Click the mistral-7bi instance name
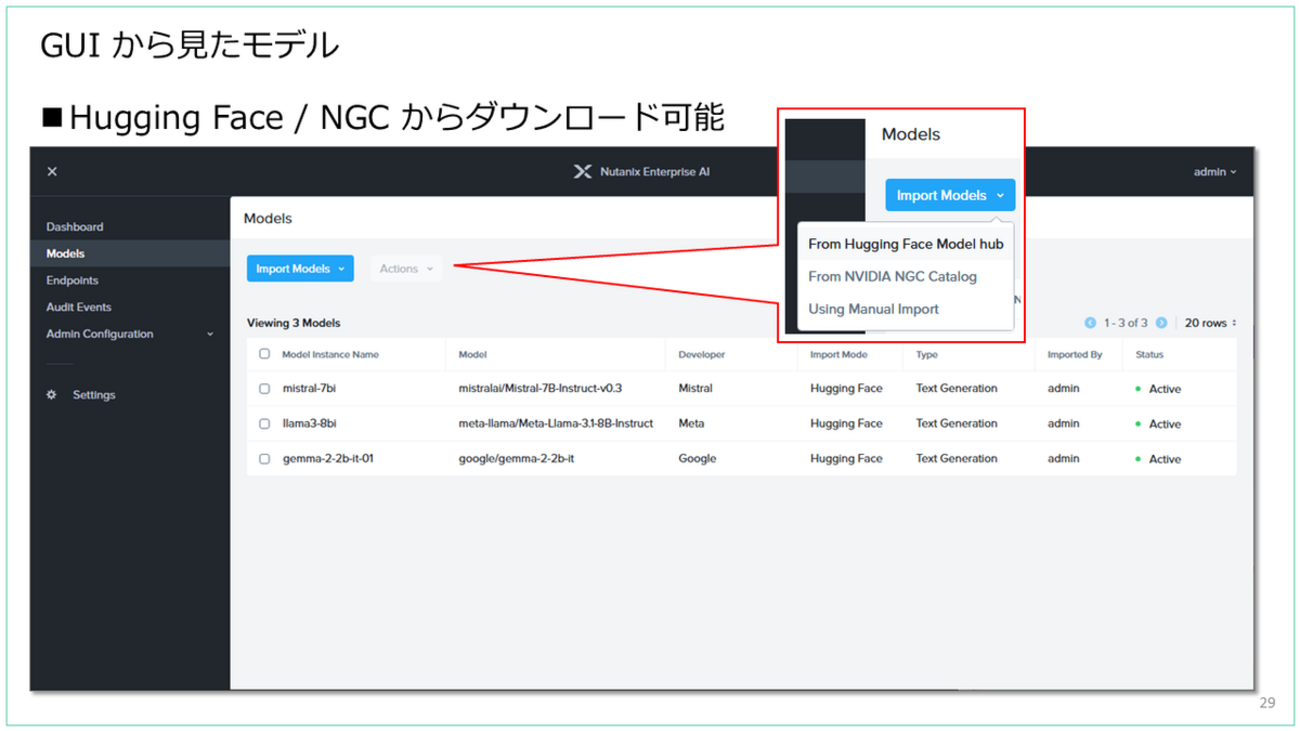Viewport: 1300px width, 731px height. point(309,389)
